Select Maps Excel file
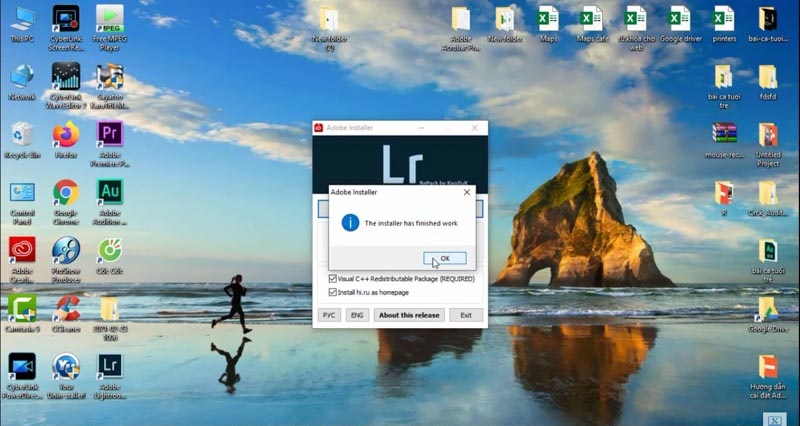Image resolution: width=800 pixels, height=426 pixels. 548,24
